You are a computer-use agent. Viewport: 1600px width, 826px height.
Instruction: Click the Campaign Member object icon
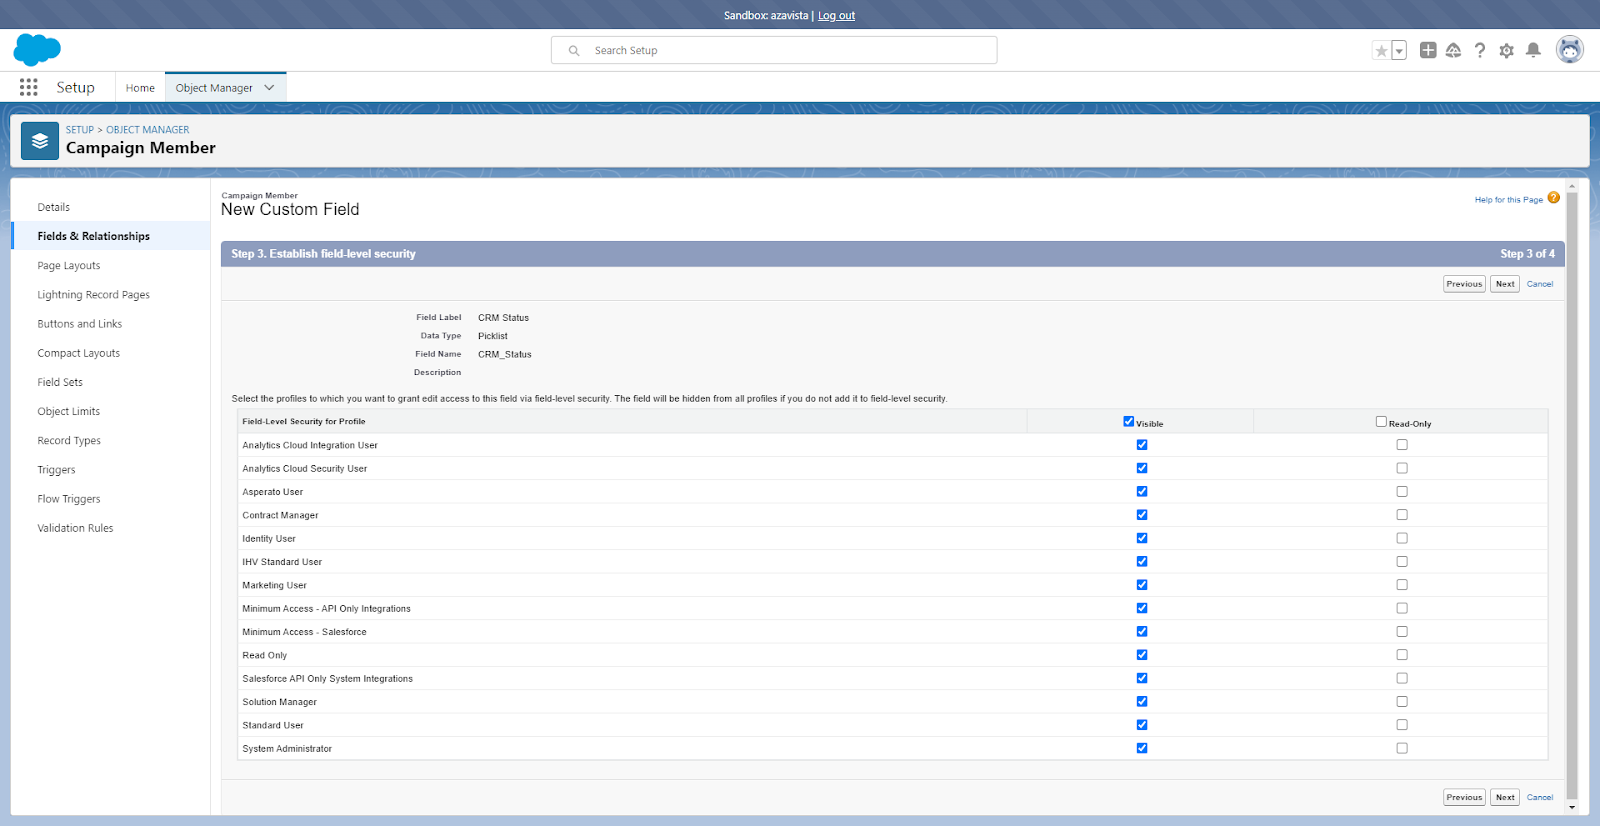(x=40, y=141)
